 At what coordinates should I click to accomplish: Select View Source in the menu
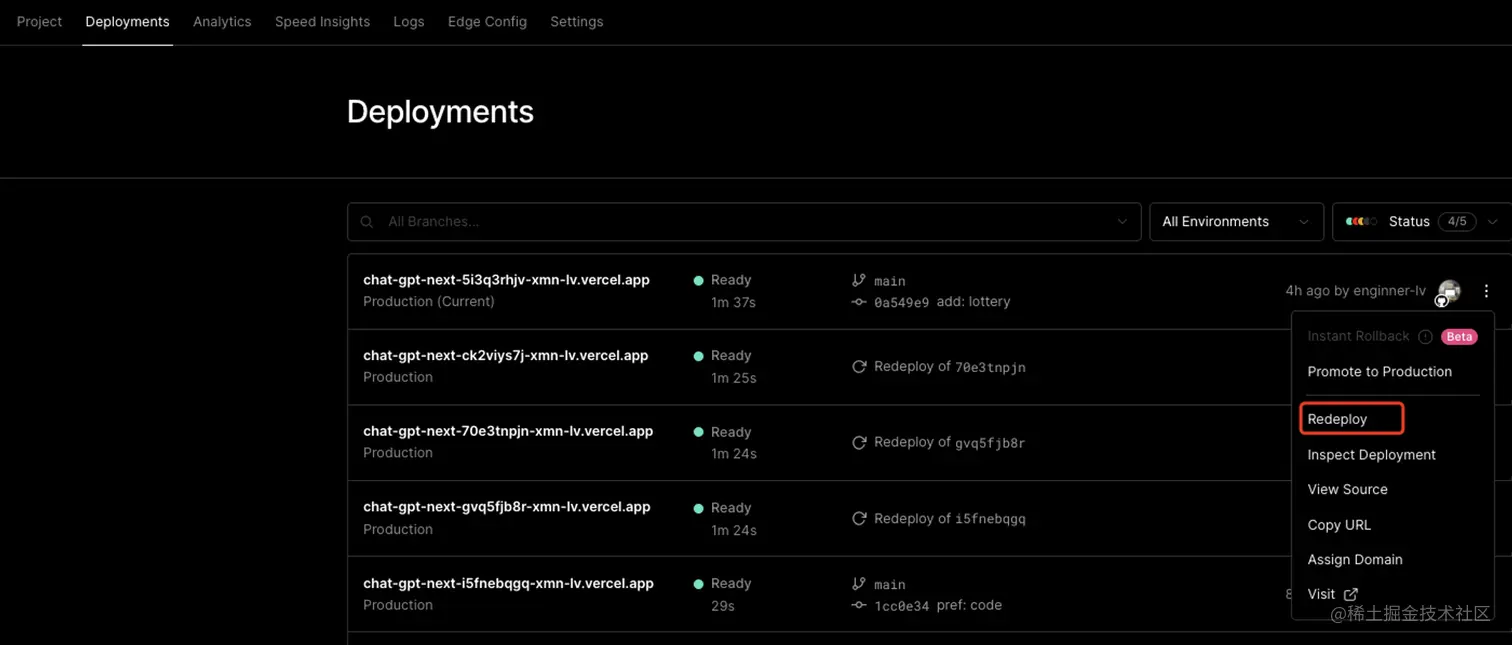1347,489
